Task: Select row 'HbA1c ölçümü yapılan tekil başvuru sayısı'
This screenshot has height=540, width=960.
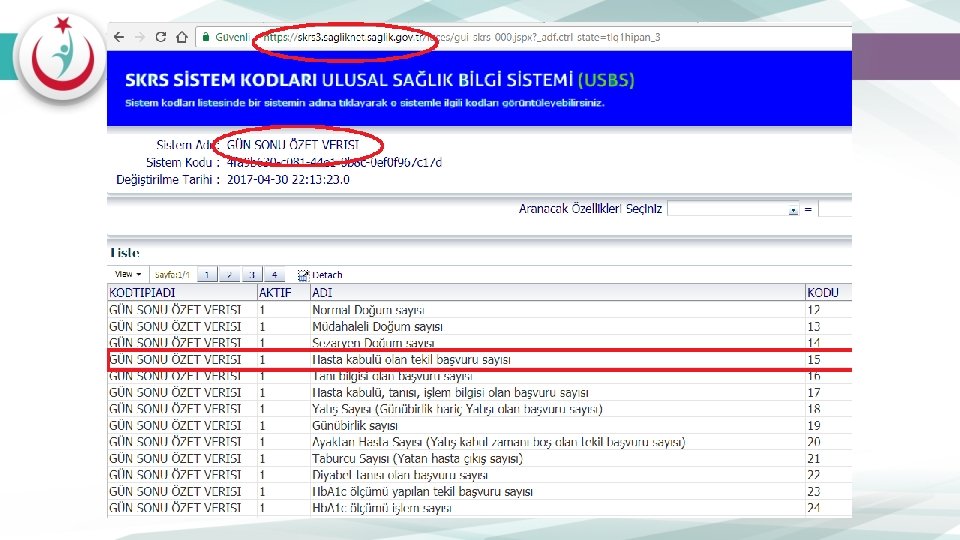Action: [479, 492]
